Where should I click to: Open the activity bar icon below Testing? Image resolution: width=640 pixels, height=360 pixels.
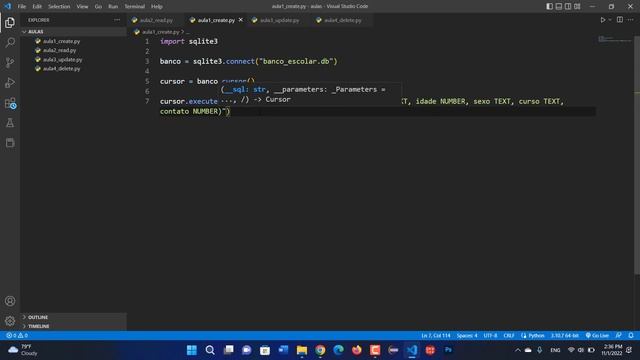10,142
